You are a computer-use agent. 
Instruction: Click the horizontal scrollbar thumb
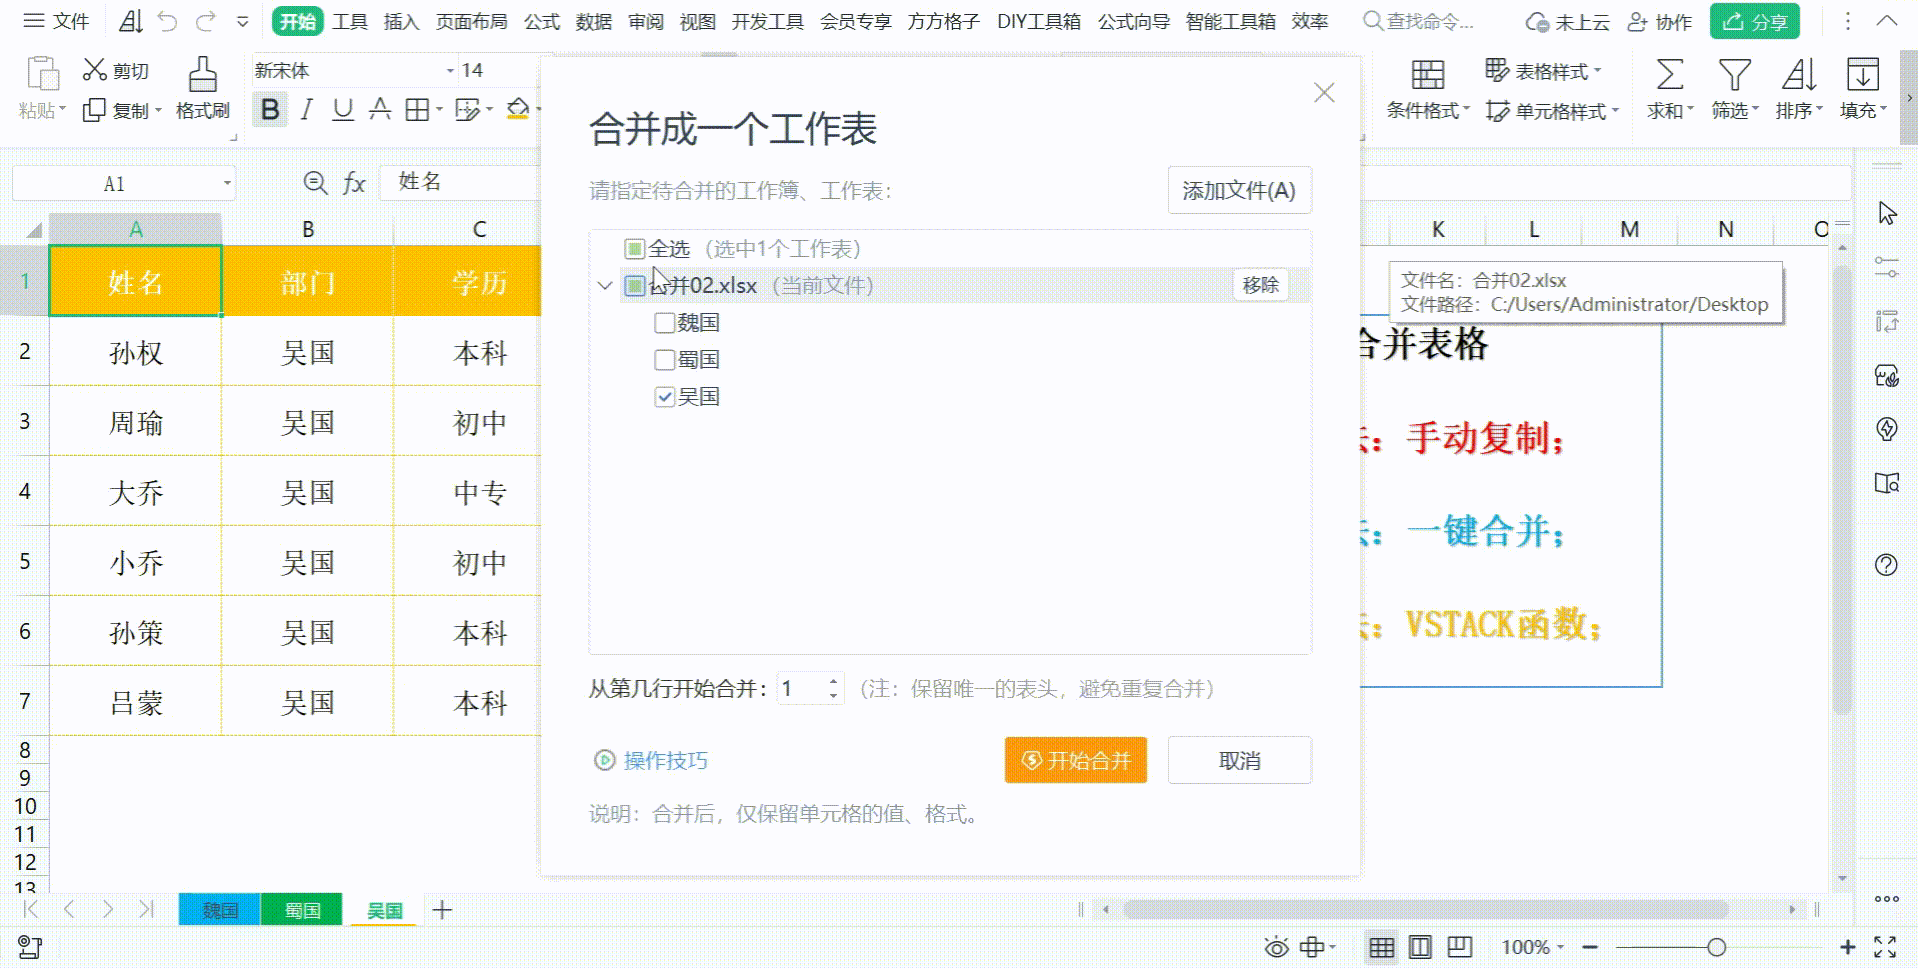click(1425, 909)
